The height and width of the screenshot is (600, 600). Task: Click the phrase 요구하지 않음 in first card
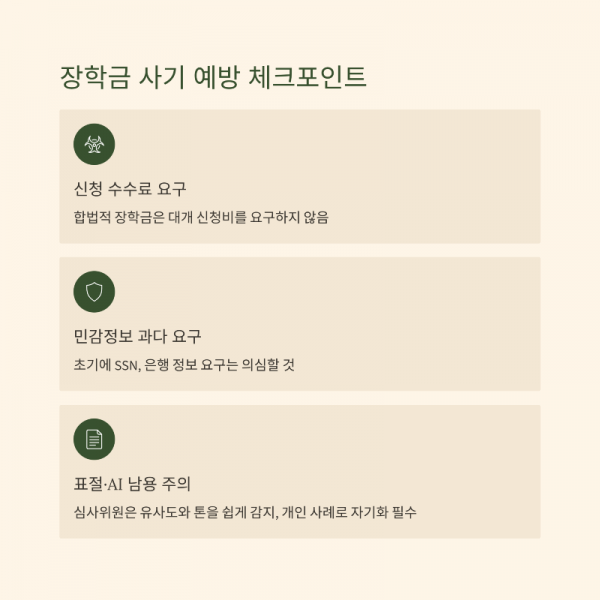(289, 217)
